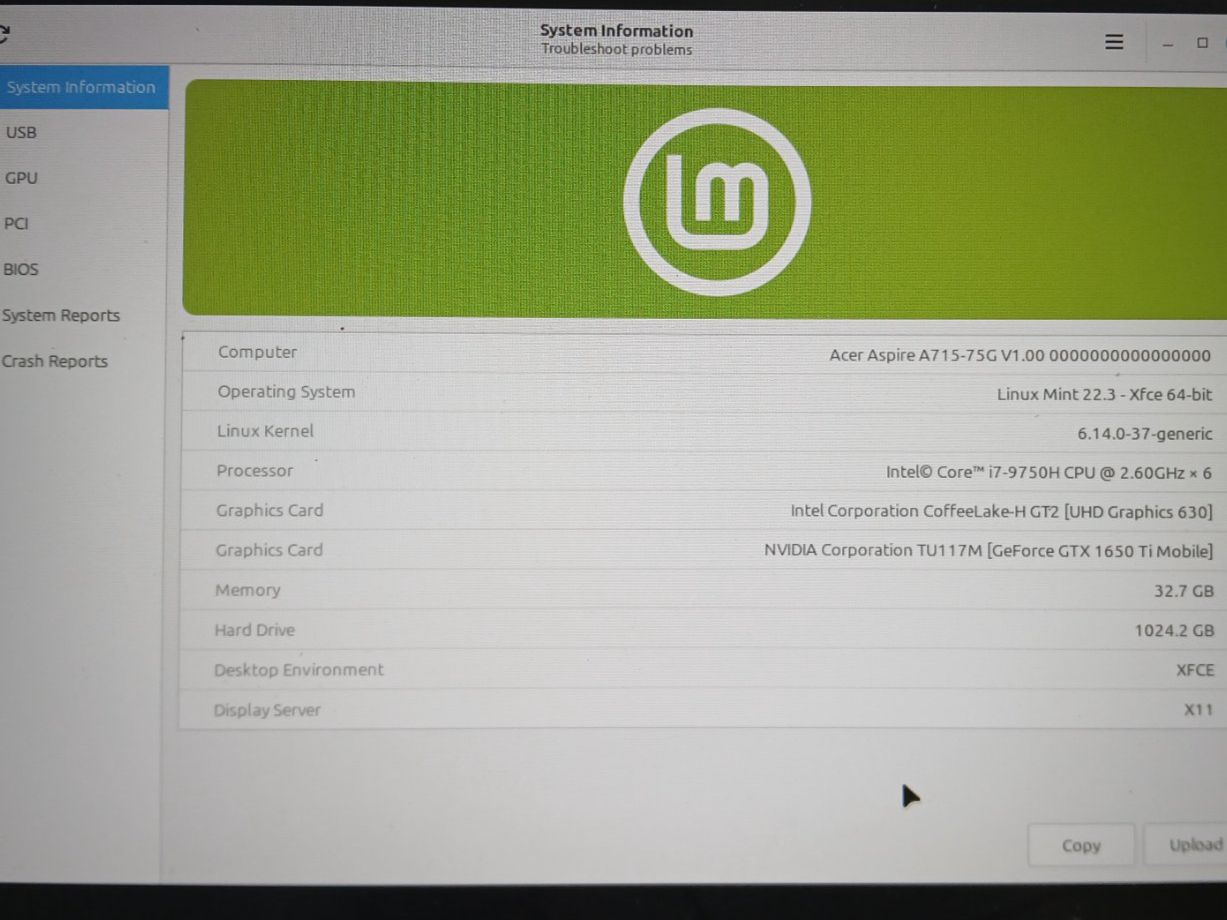Select the Processor info row
1227x920 pixels.
tap(704, 471)
